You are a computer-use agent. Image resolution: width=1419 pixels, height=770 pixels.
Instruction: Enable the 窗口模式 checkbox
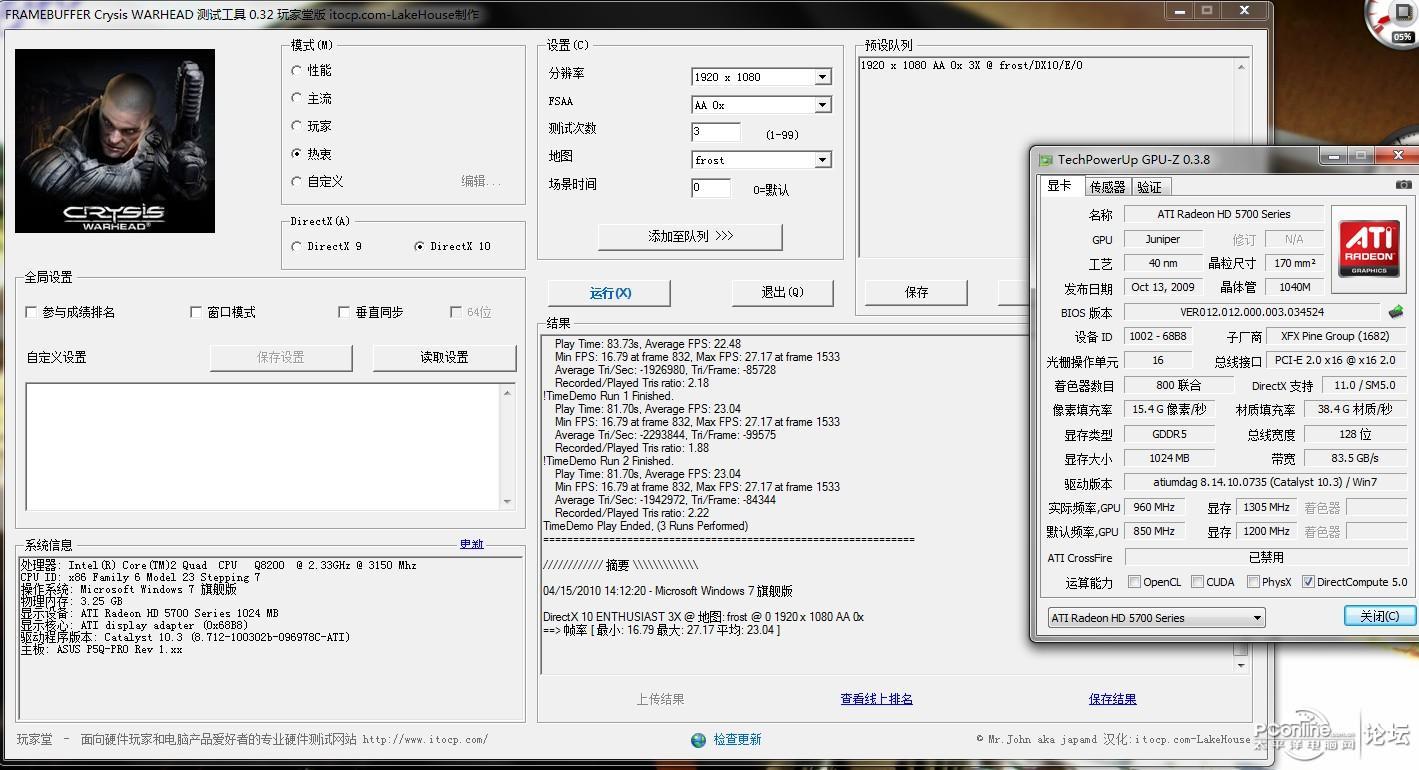[x=196, y=312]
